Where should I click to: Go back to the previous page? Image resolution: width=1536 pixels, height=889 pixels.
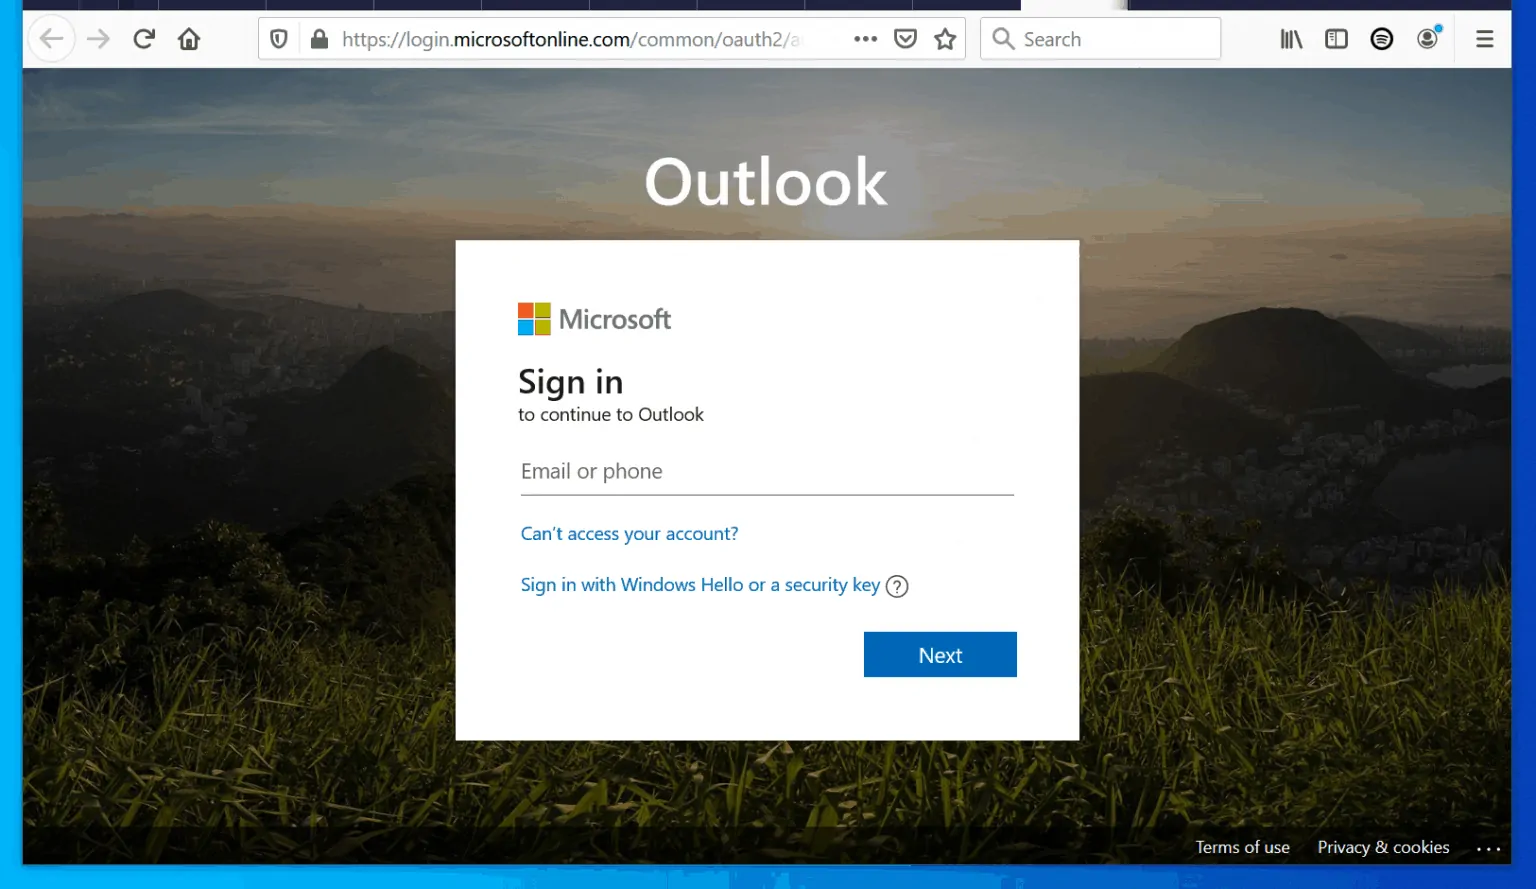coord(51,38)
